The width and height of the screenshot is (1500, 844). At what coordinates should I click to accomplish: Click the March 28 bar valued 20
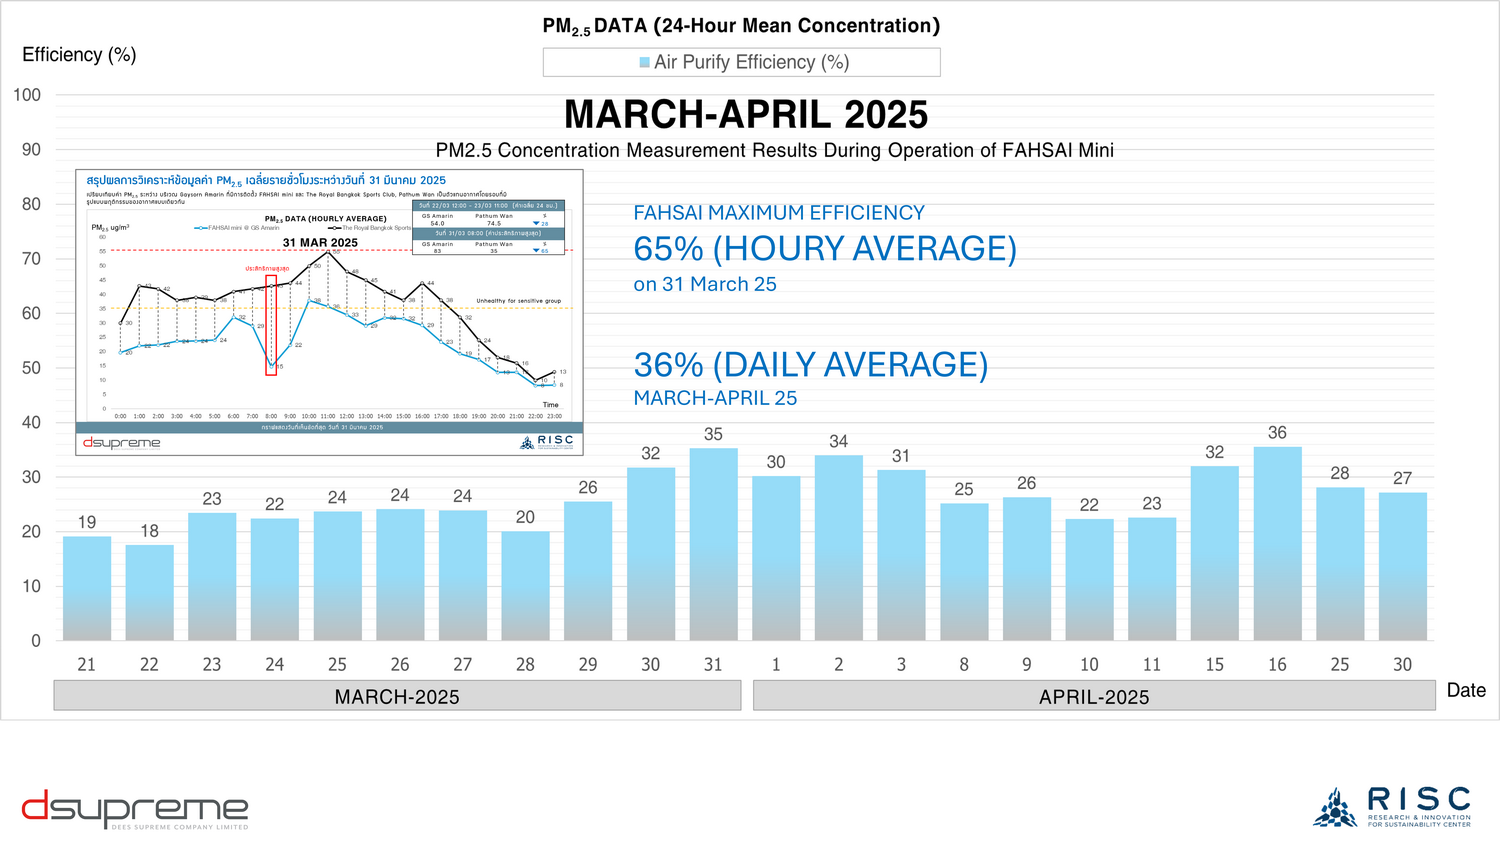point(525,586)
